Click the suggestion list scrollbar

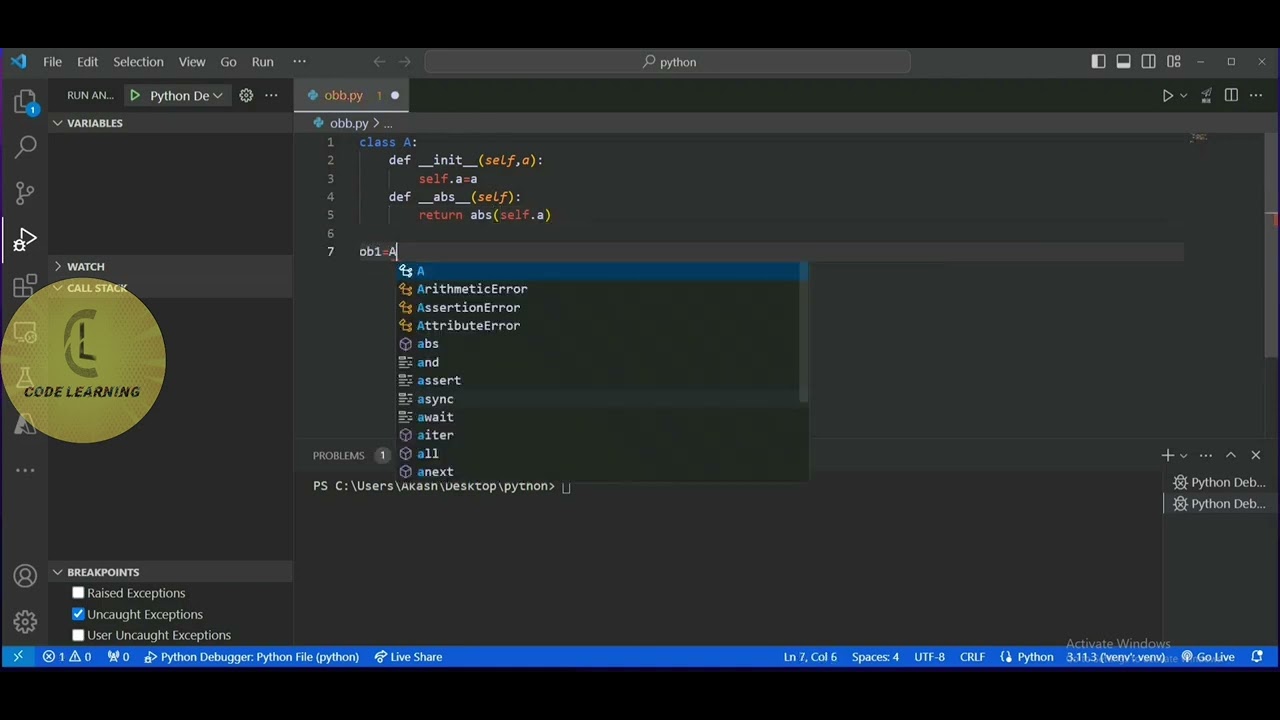[803, 333]
